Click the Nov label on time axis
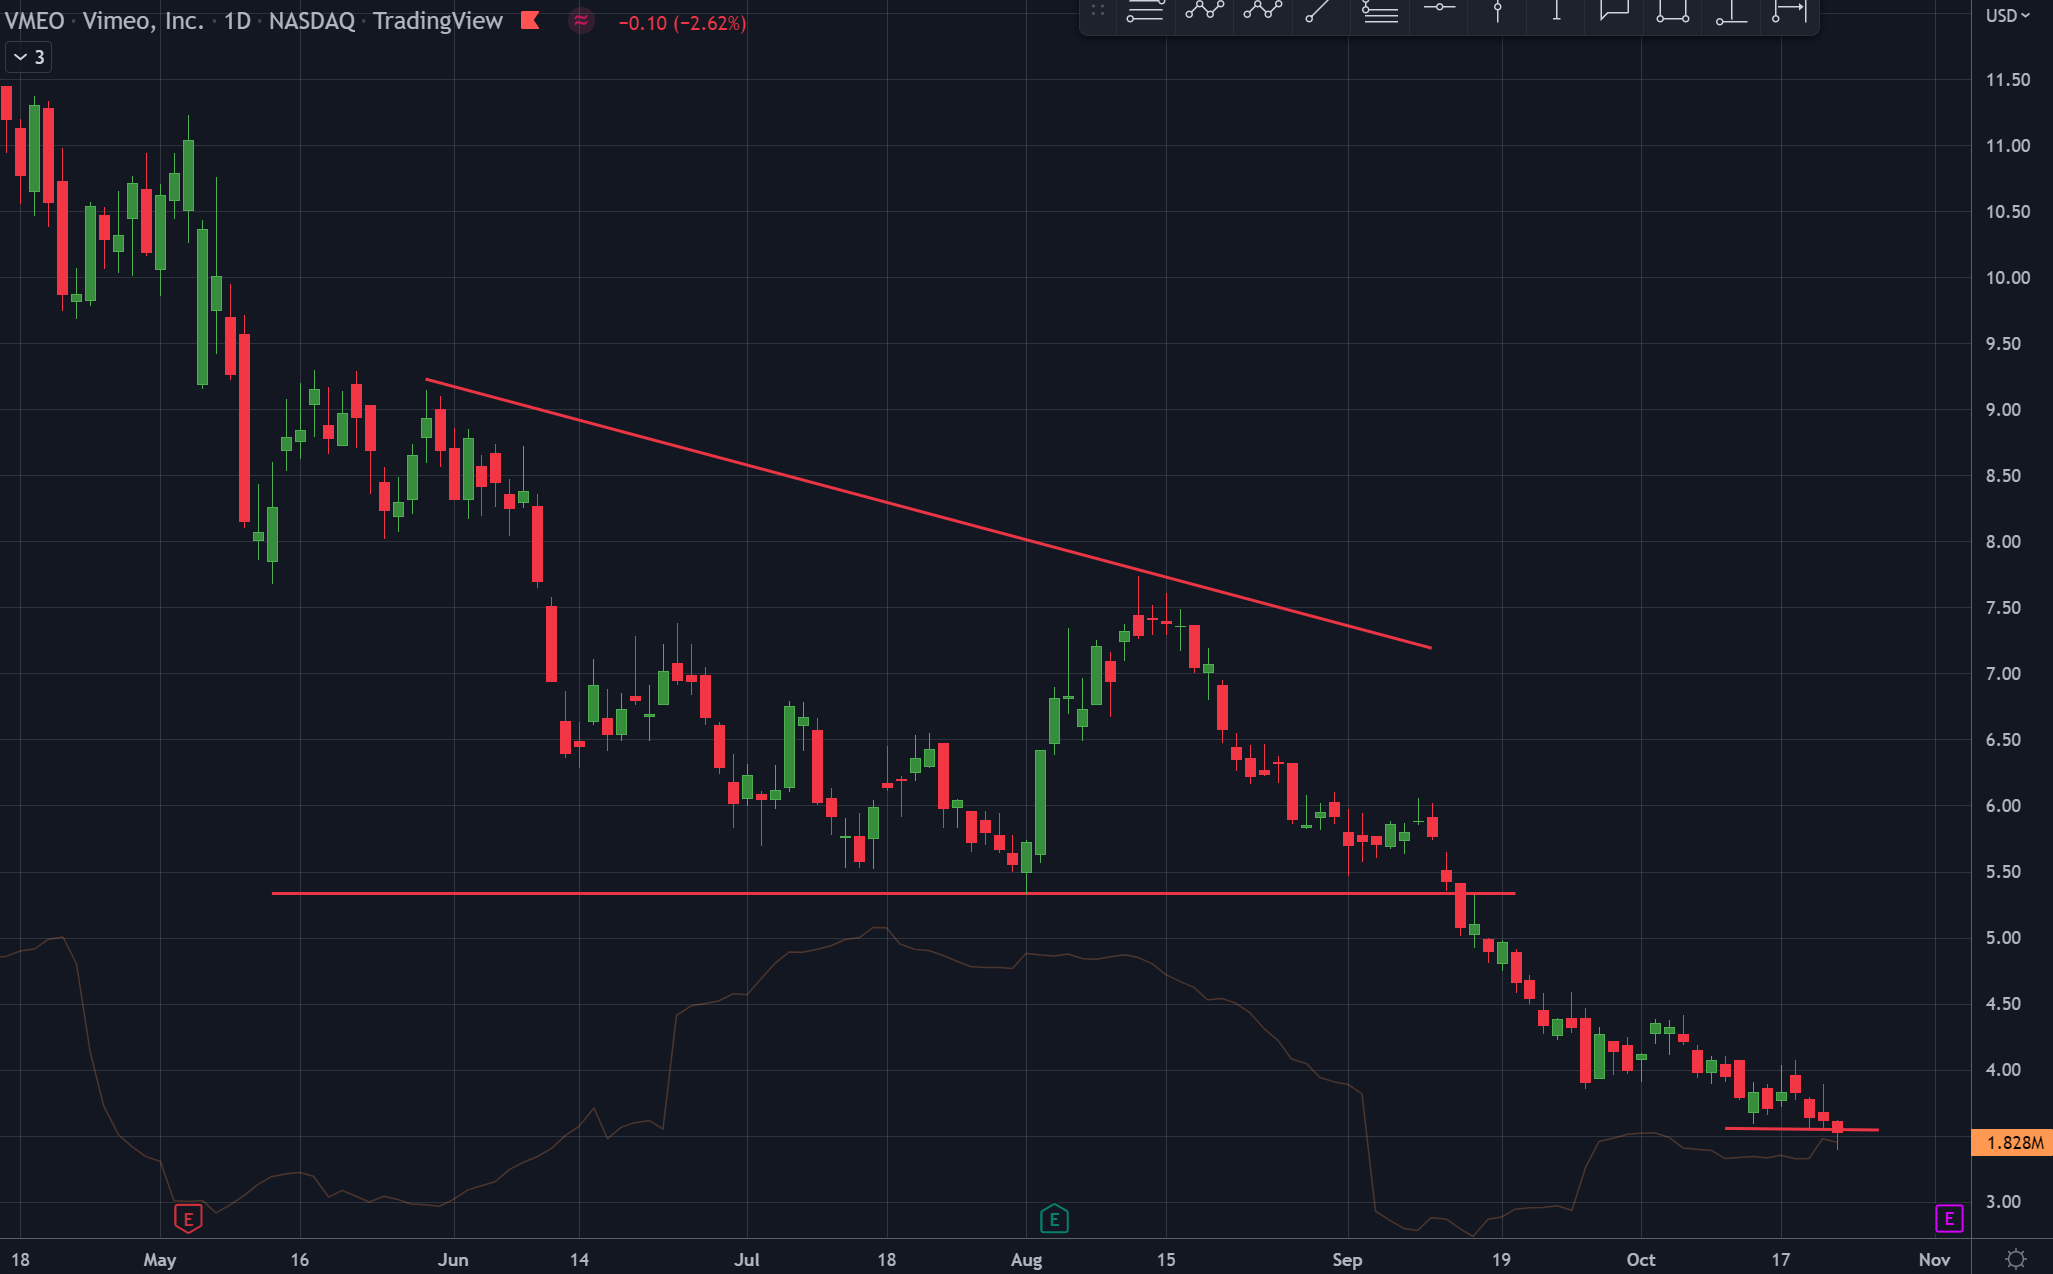The image size is (2053, 1274). (x=1934, y=1259)
